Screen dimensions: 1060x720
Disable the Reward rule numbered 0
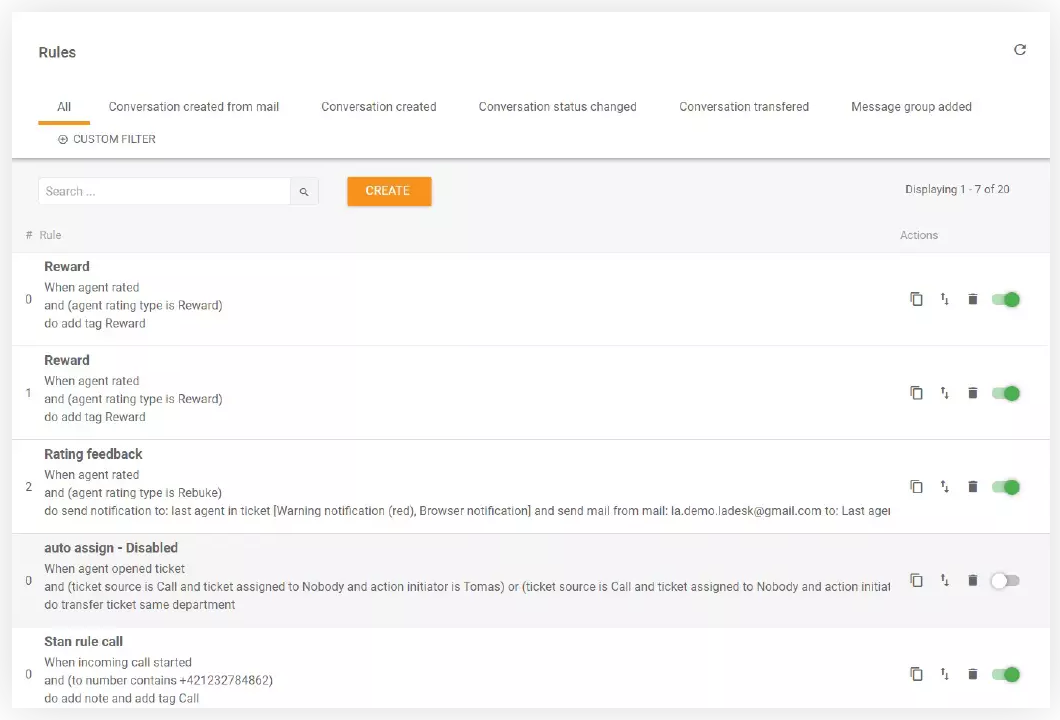coord(1005,299)
